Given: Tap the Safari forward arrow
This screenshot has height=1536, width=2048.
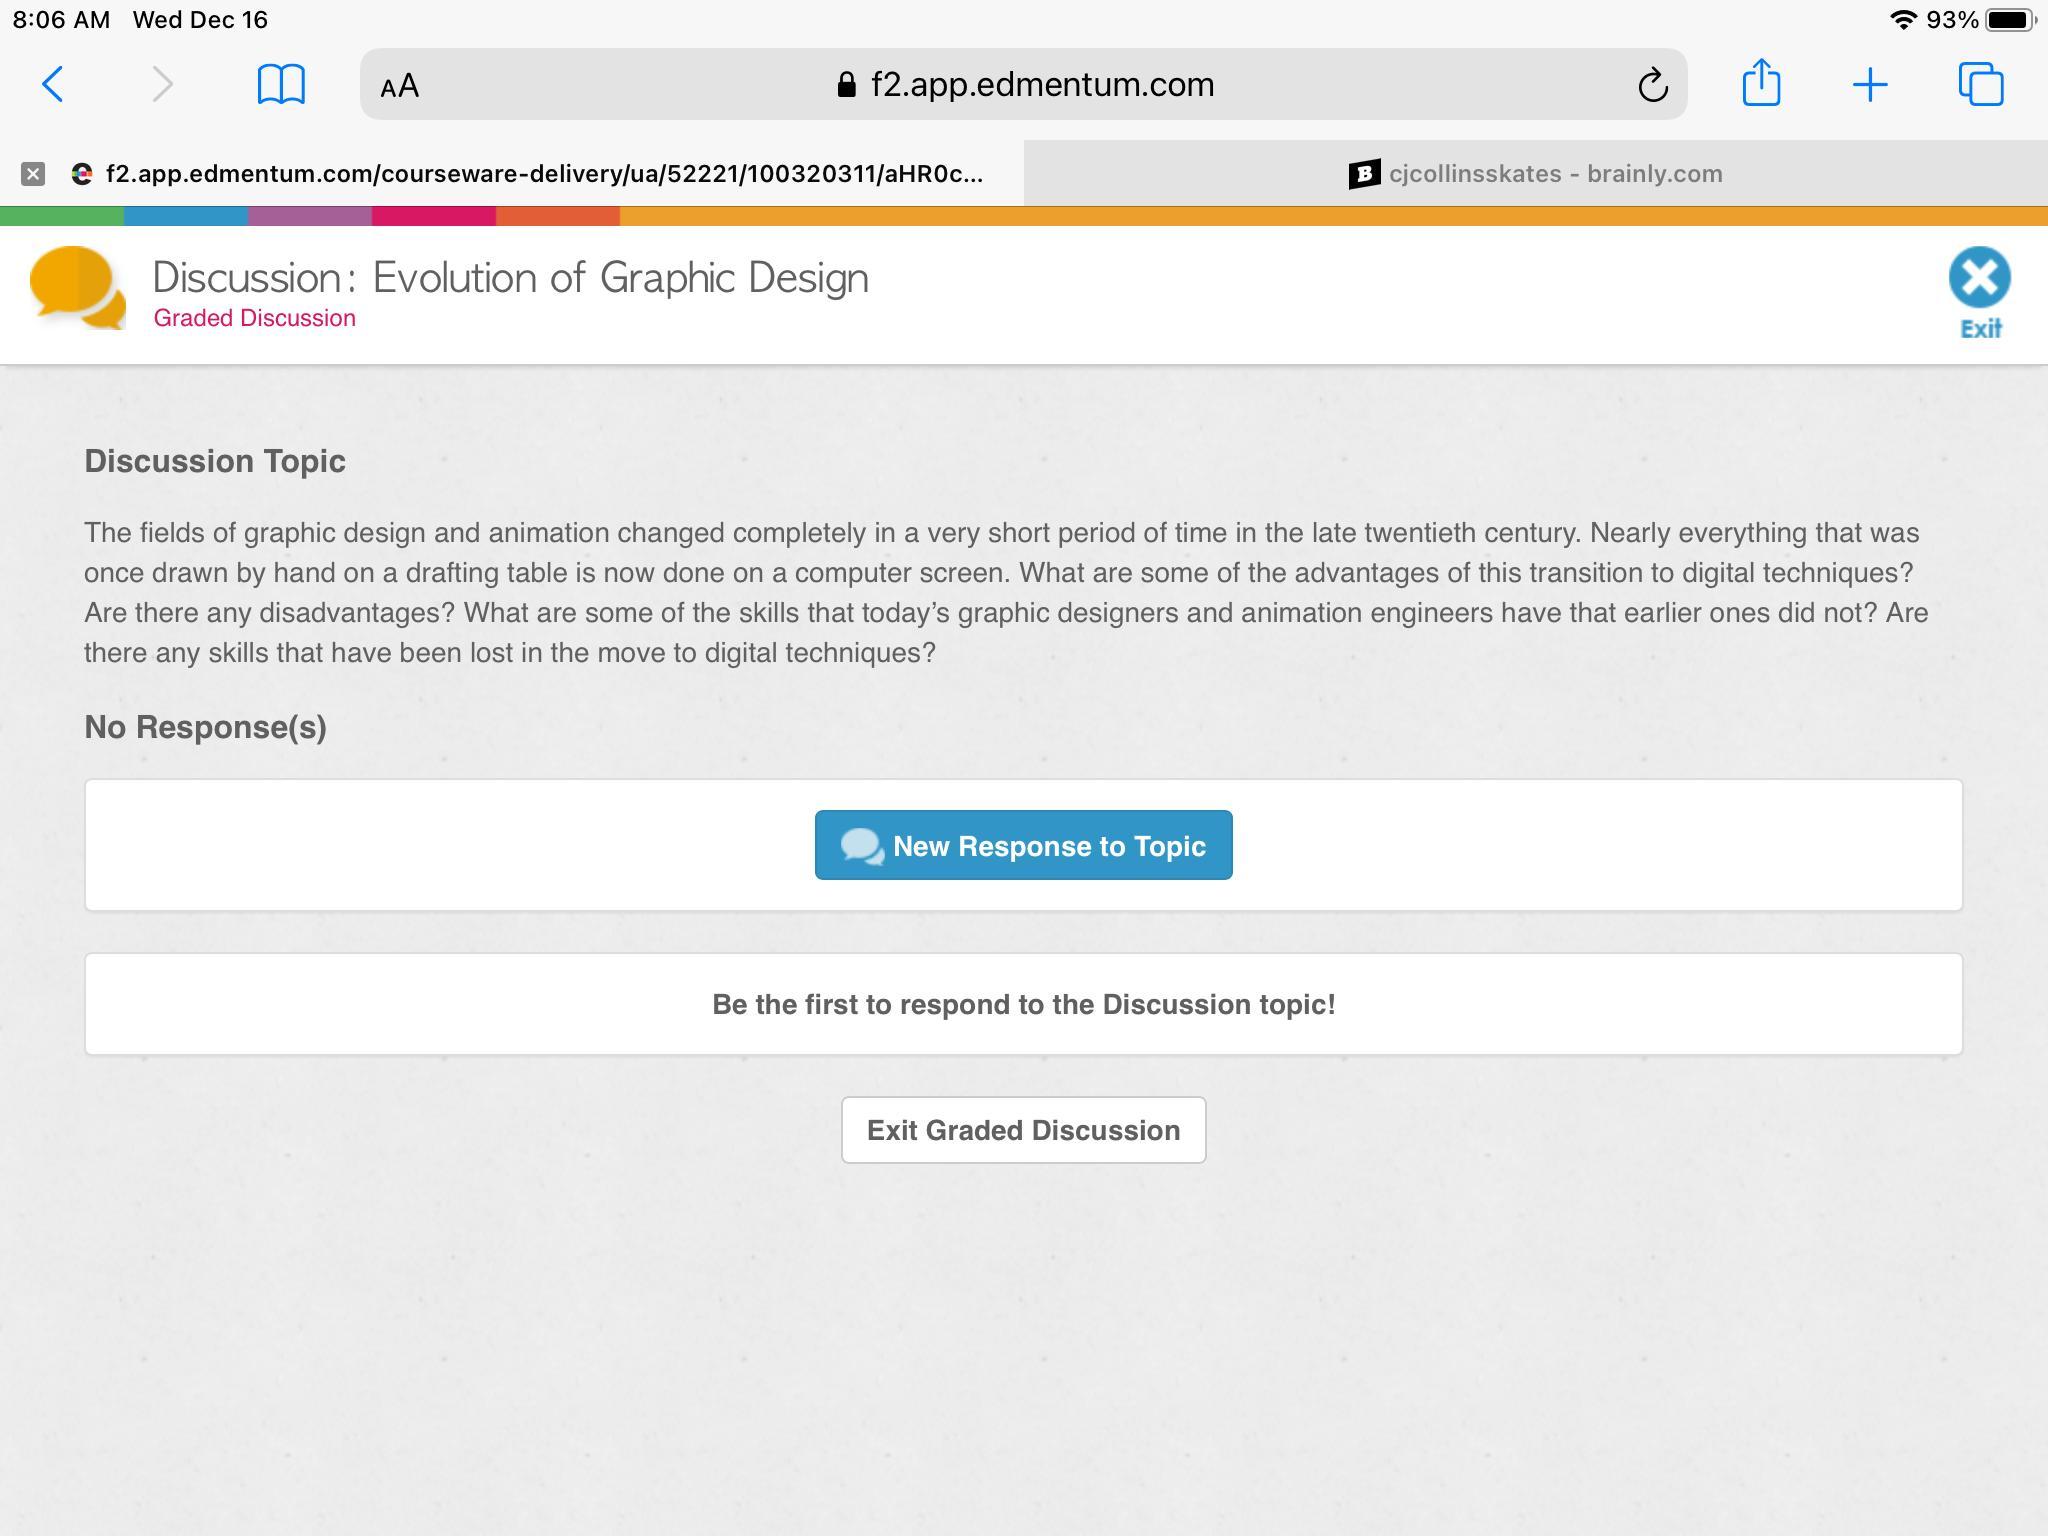Looking at the screenshot, I should [x=162, y=84].
